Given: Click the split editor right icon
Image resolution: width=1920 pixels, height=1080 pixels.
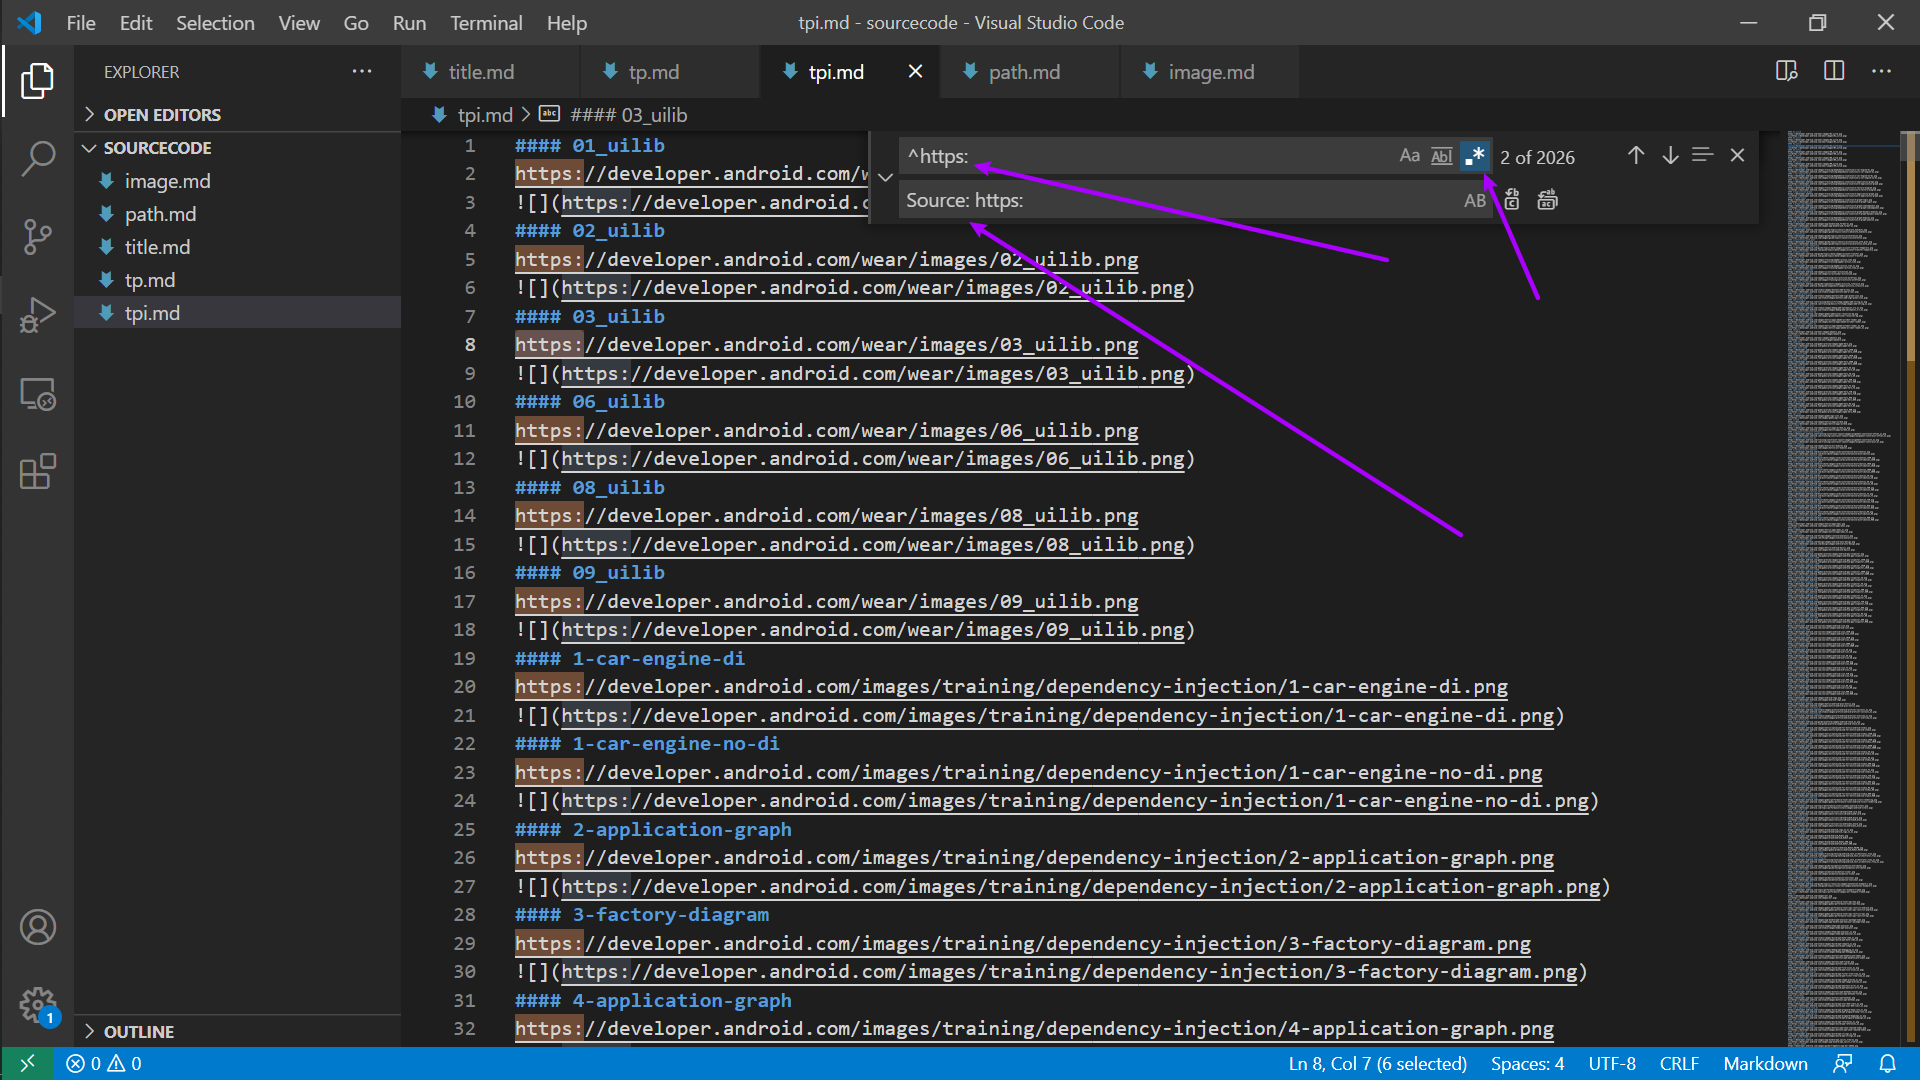Looking at the screenshot, I should click(1834, 71).
